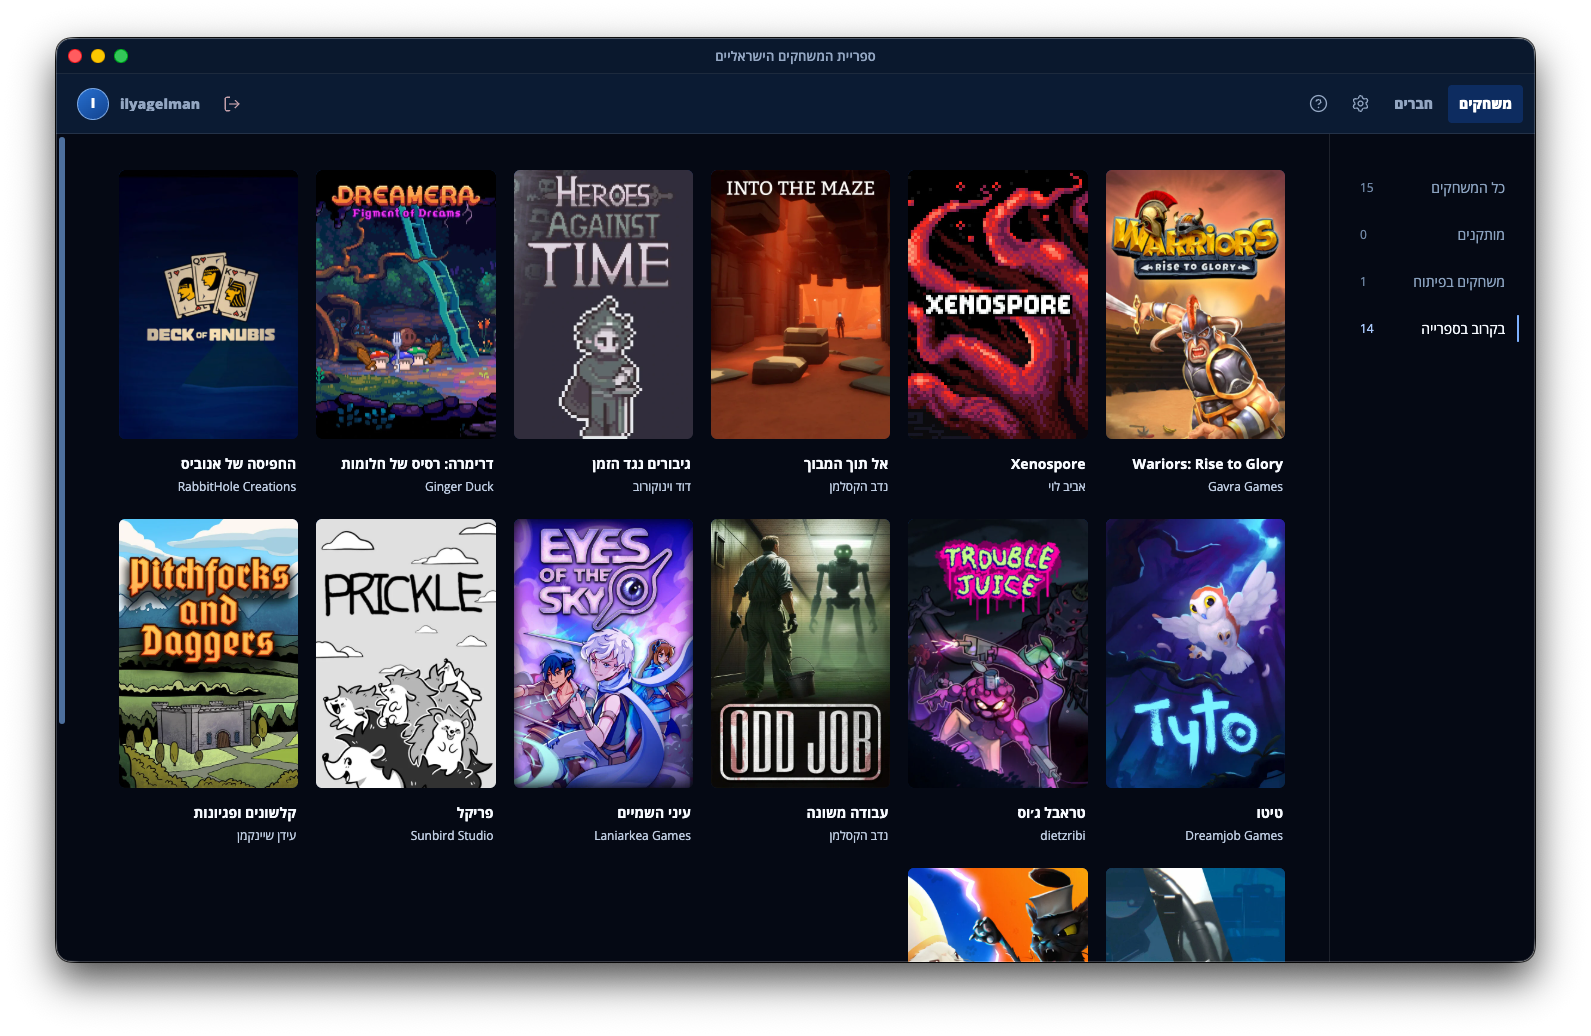Click the title פריקל
Screen dimensions: 1591x1036
point(475,813)
